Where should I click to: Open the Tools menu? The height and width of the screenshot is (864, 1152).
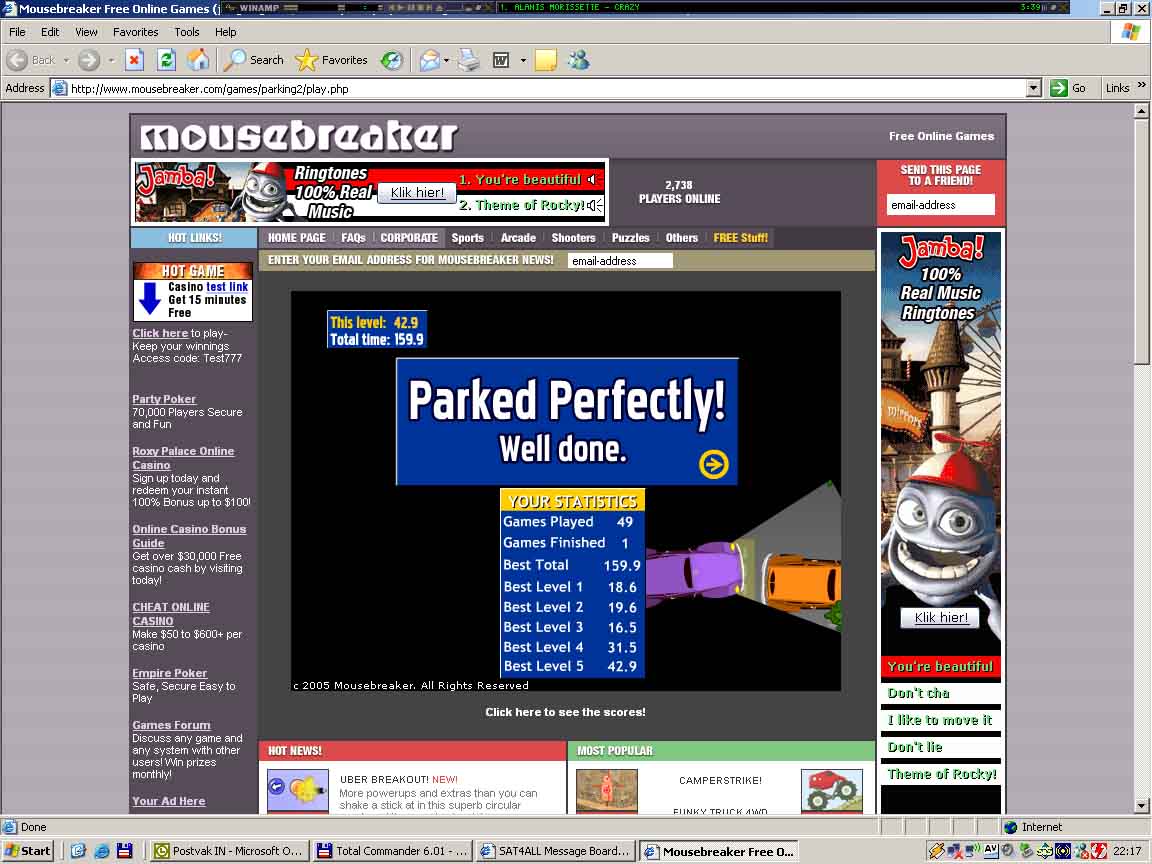187,32
